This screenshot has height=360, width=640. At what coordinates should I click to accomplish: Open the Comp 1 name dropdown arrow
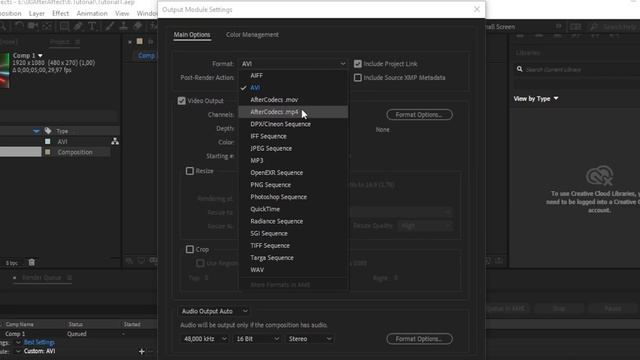(40, 56)
